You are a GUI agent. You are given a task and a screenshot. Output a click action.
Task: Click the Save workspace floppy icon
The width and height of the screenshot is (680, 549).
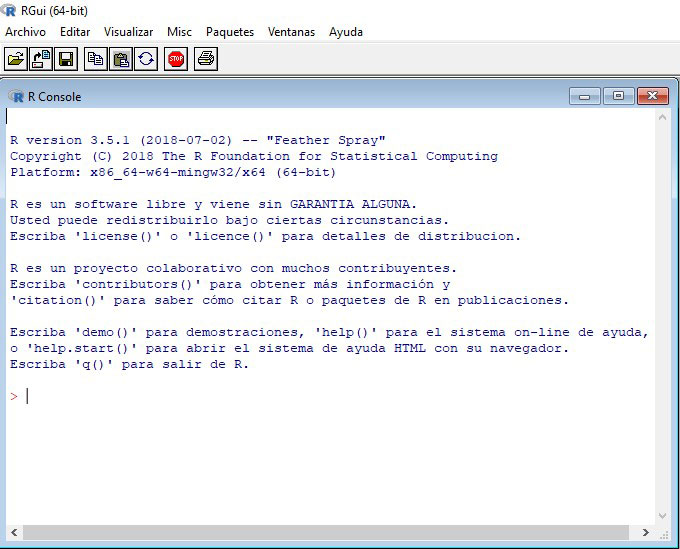[x=66, y=59]
